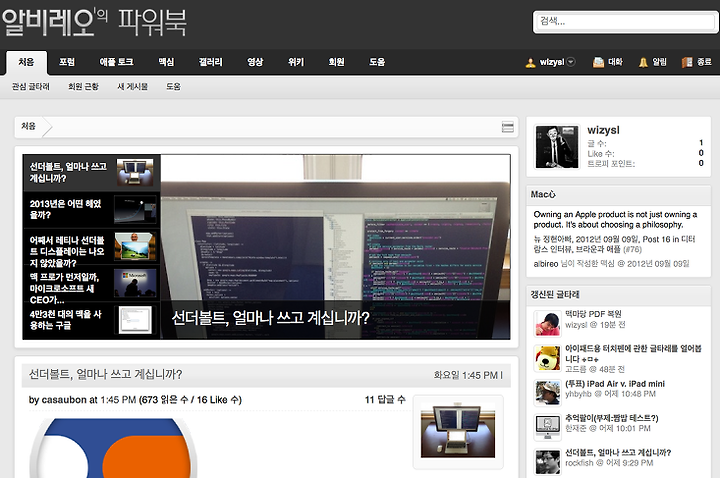Open the 회원 members tab

tap(336, 62)
